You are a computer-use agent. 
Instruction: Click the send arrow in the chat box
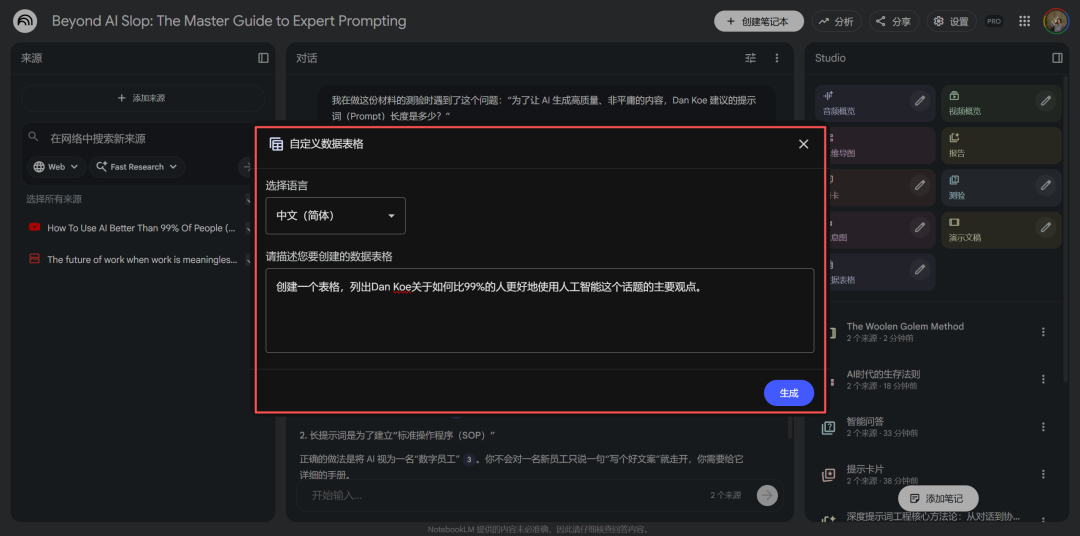(x=767, y=495)
